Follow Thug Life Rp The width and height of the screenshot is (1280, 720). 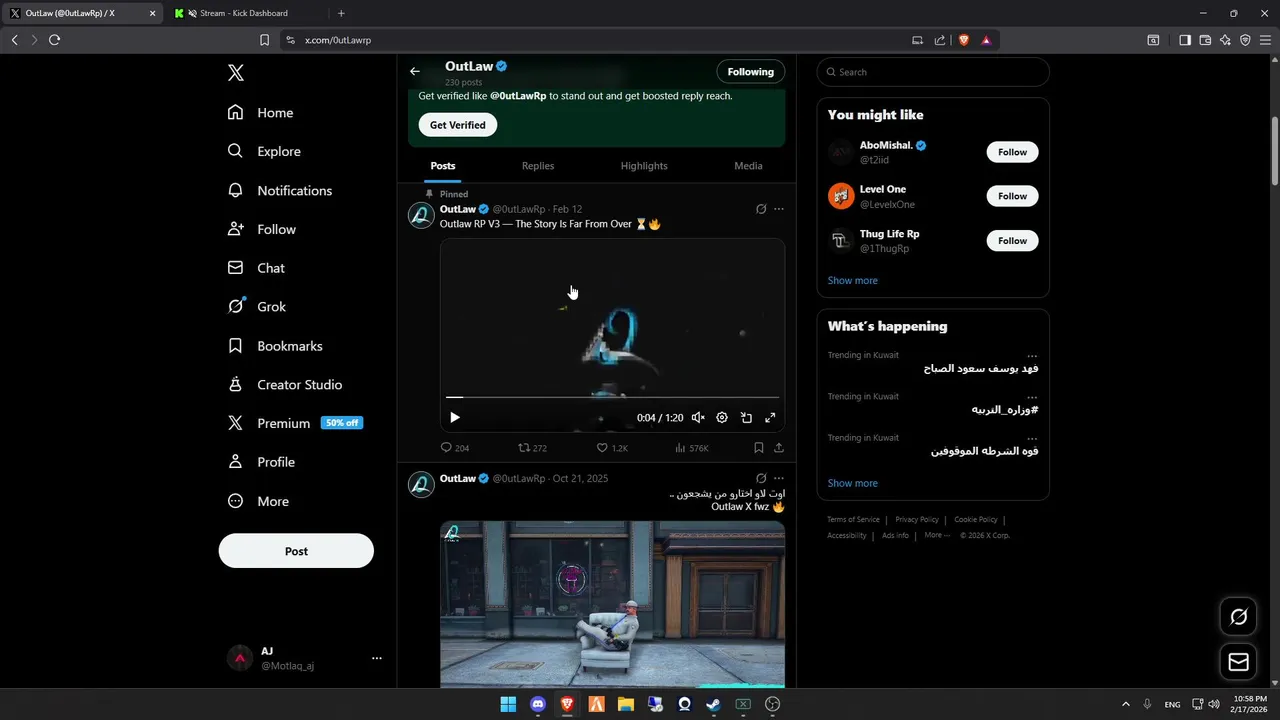coord(1012,241)
